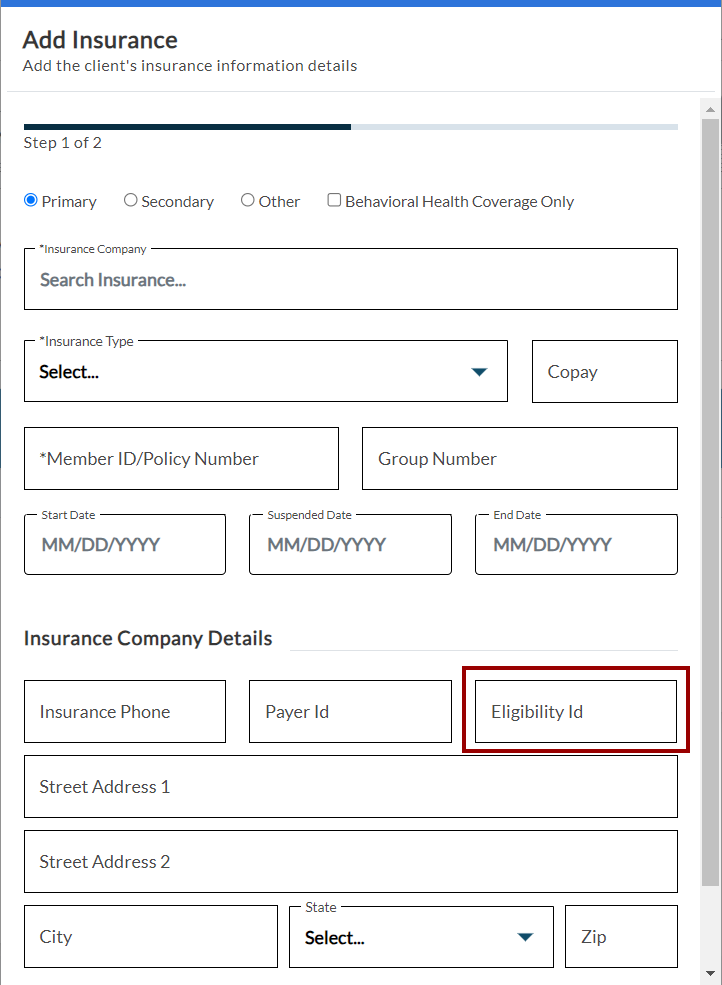Image resolution: width=722 pixels, height=985 pixels.
Task: Click the scrollbar up arrow
Action: point(710,109)
